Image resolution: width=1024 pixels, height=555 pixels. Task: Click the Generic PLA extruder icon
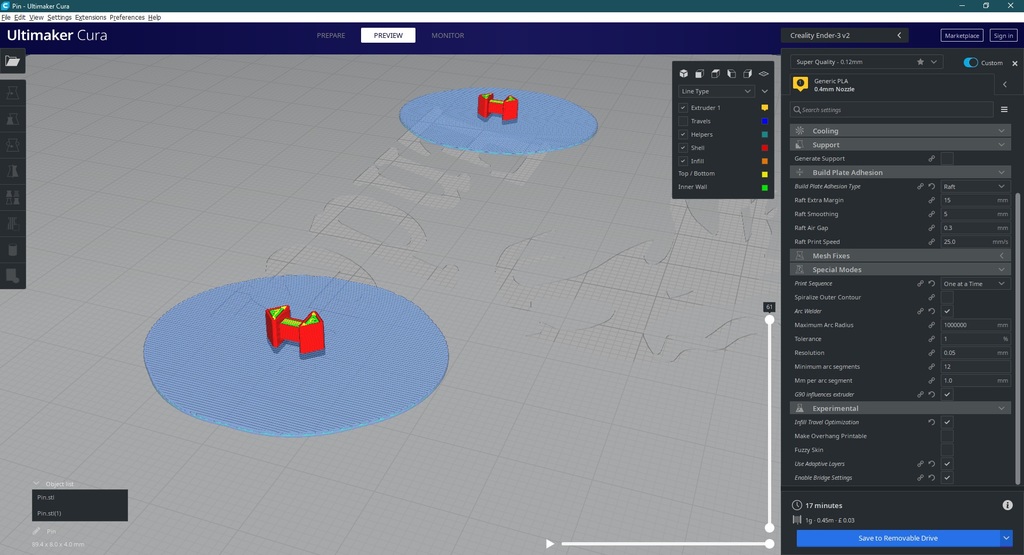pos(800,85)
